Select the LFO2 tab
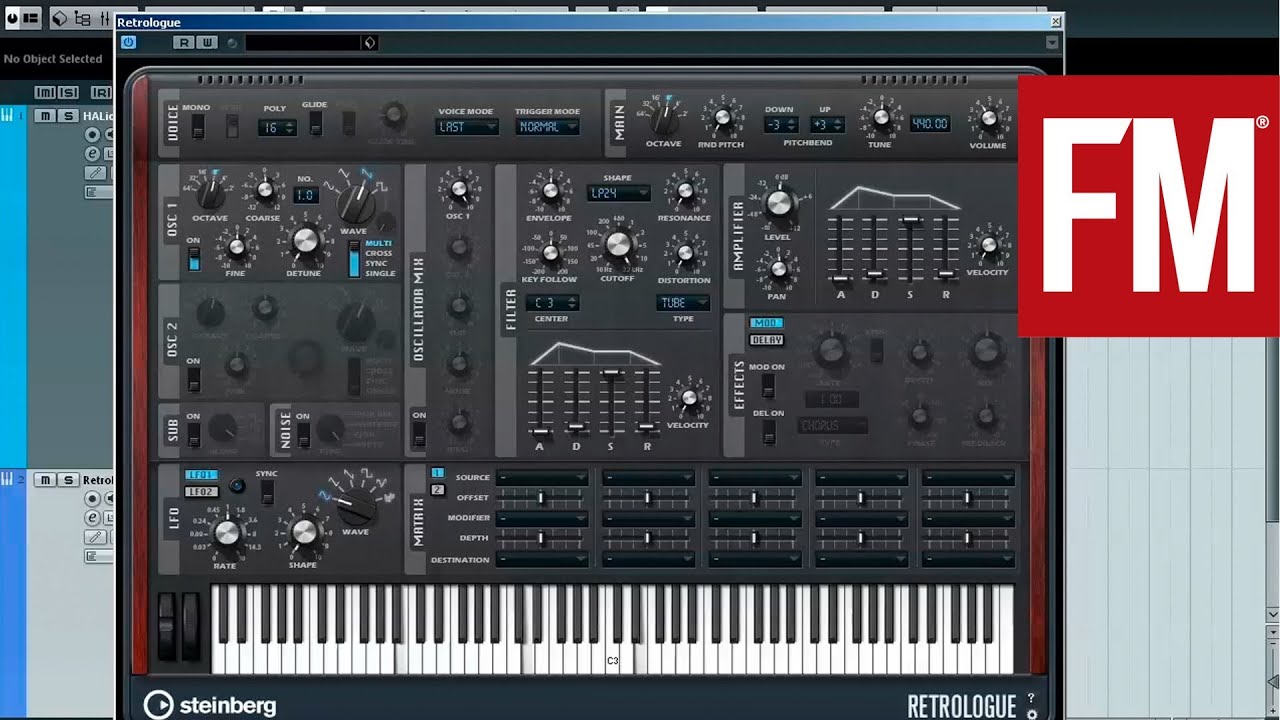 (x=201, y=491)
